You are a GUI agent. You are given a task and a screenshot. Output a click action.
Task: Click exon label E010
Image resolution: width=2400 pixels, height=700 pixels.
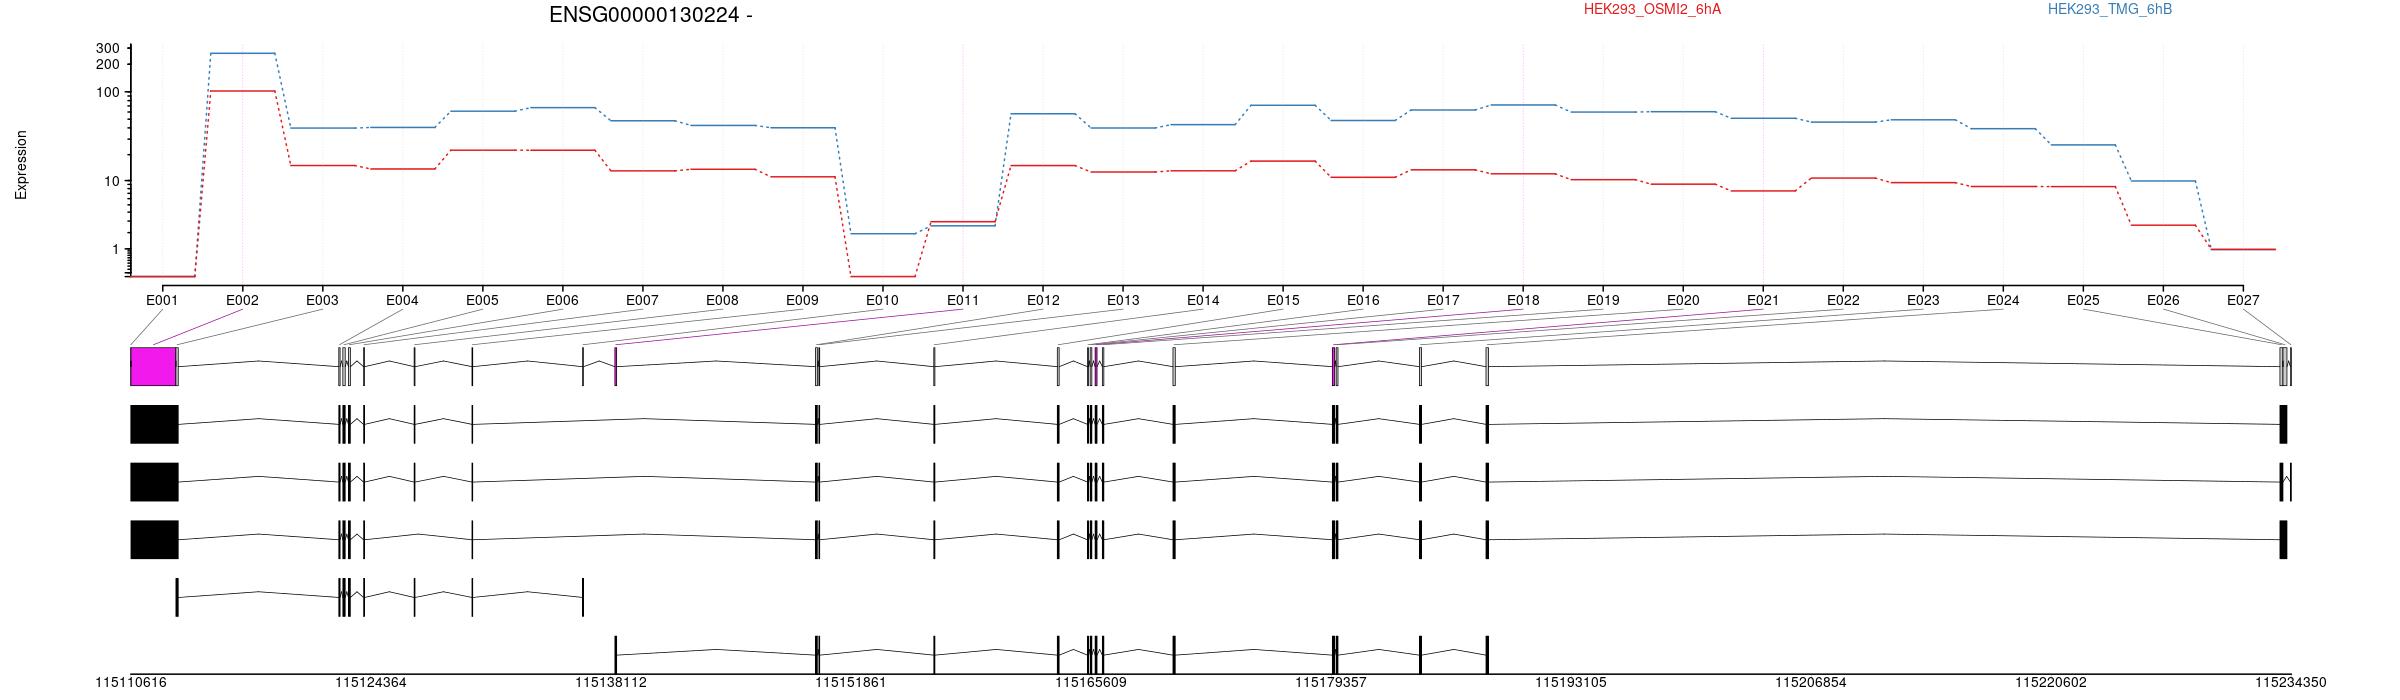(882, 300)
